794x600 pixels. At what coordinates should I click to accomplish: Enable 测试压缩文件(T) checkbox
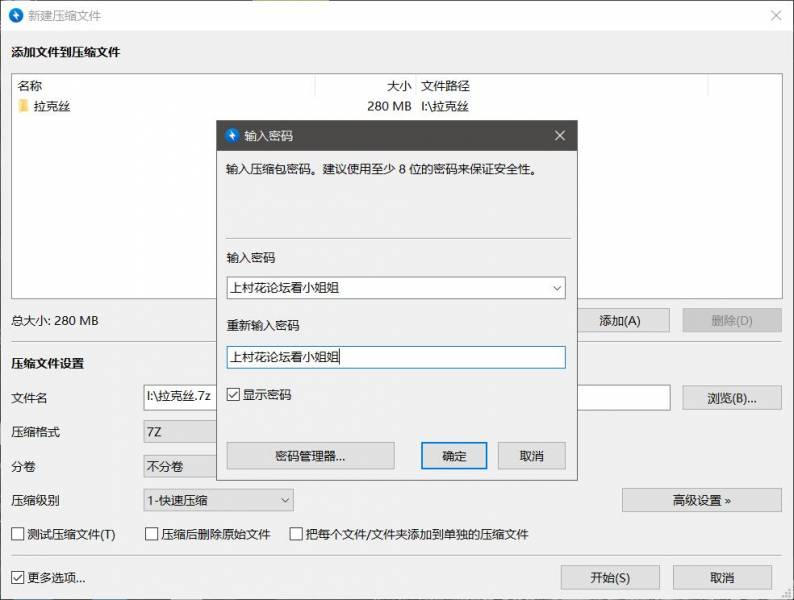coord(17,534)
